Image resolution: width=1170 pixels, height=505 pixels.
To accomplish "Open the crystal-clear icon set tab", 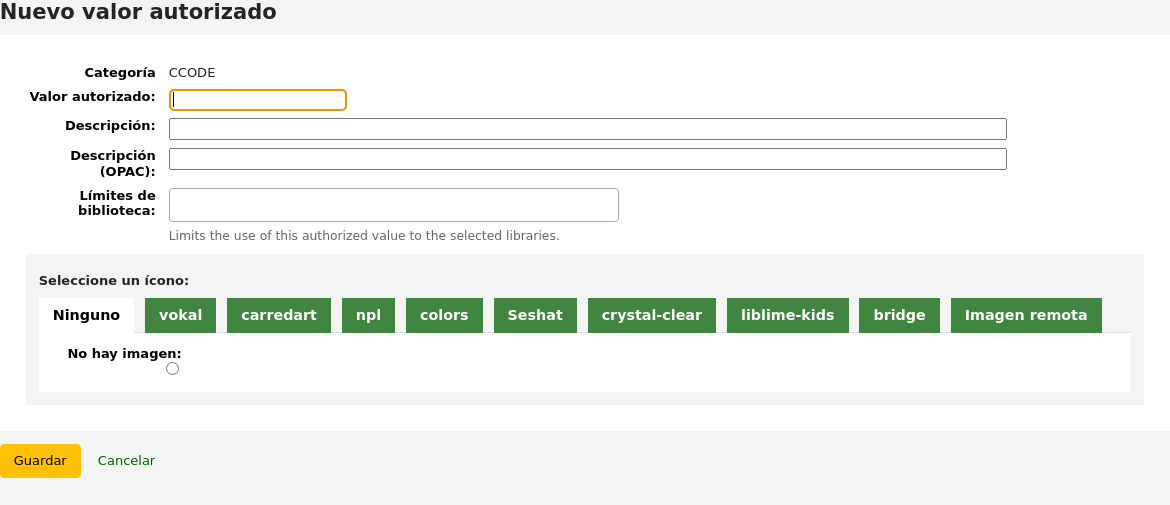I will pos(651,315).
